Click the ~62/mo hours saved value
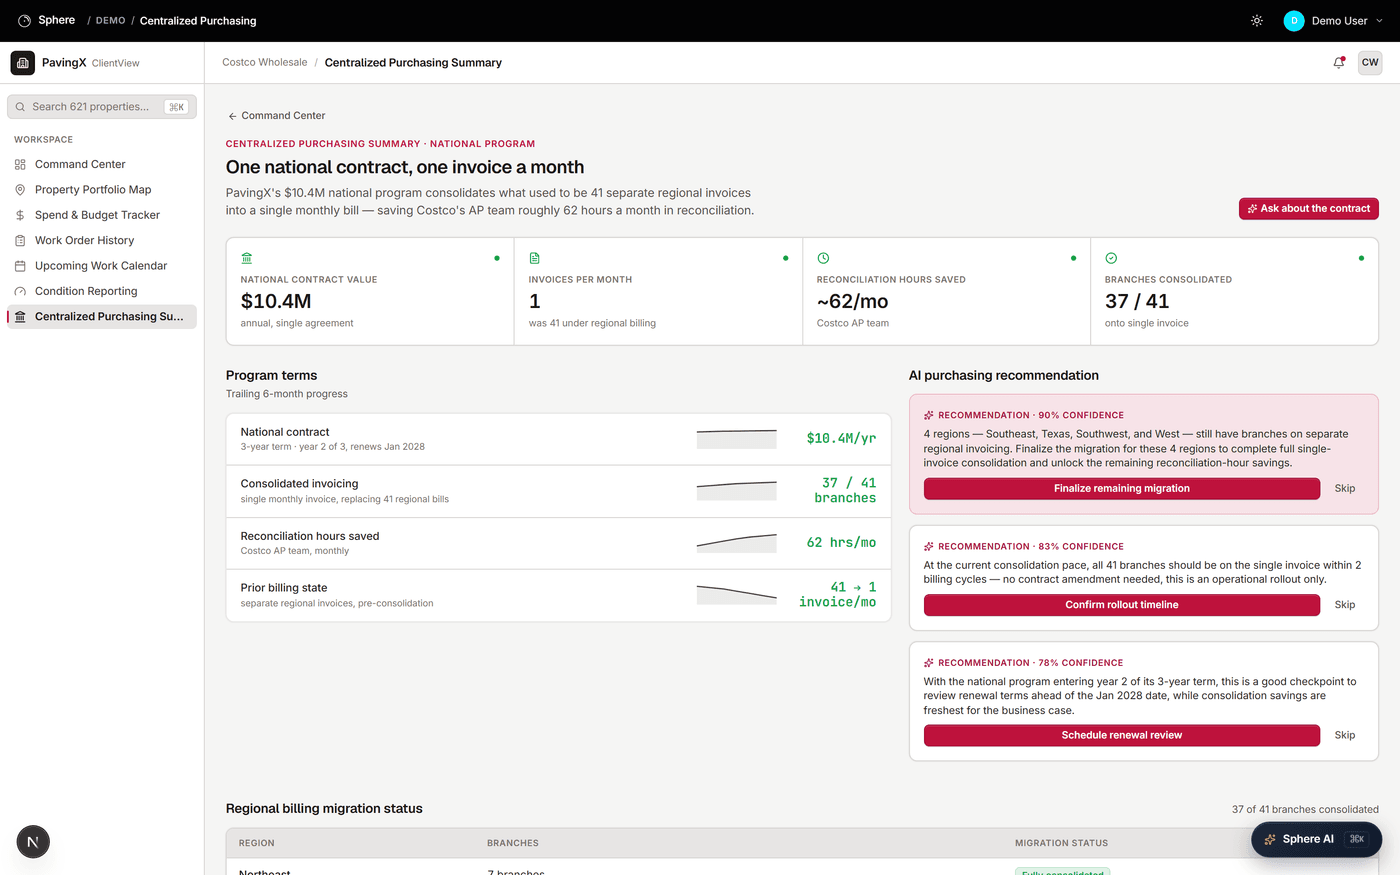Screen dimensions: 1400x875 (852, 301)
